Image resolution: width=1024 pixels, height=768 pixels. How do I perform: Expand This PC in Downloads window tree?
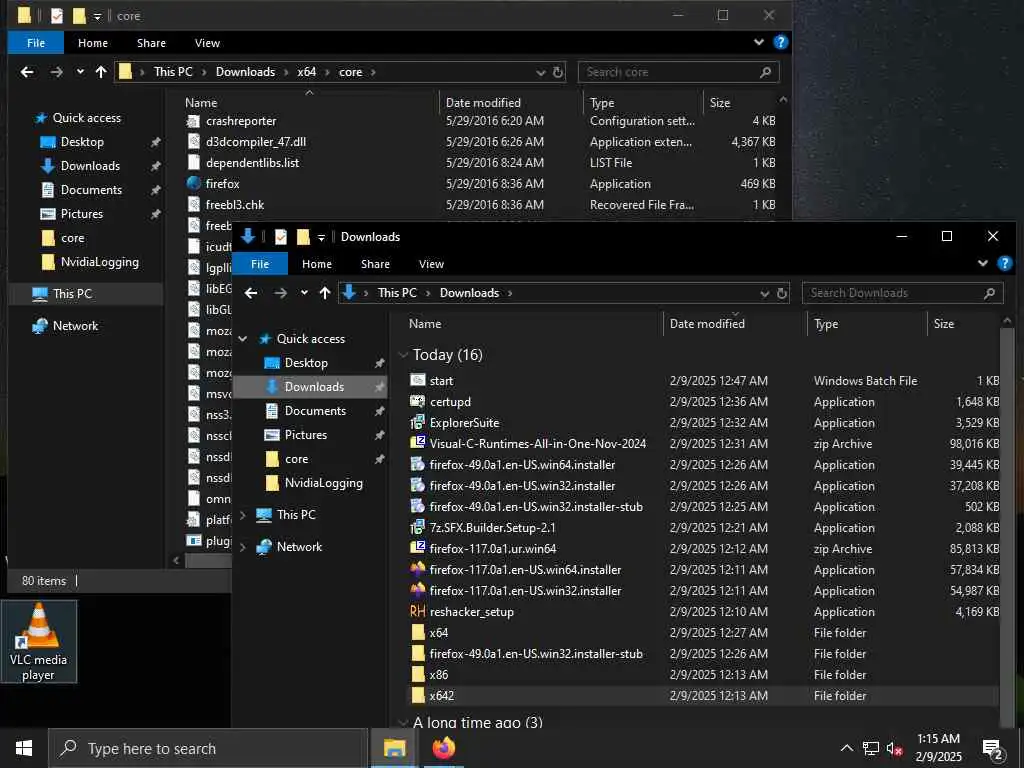[243, 515]
